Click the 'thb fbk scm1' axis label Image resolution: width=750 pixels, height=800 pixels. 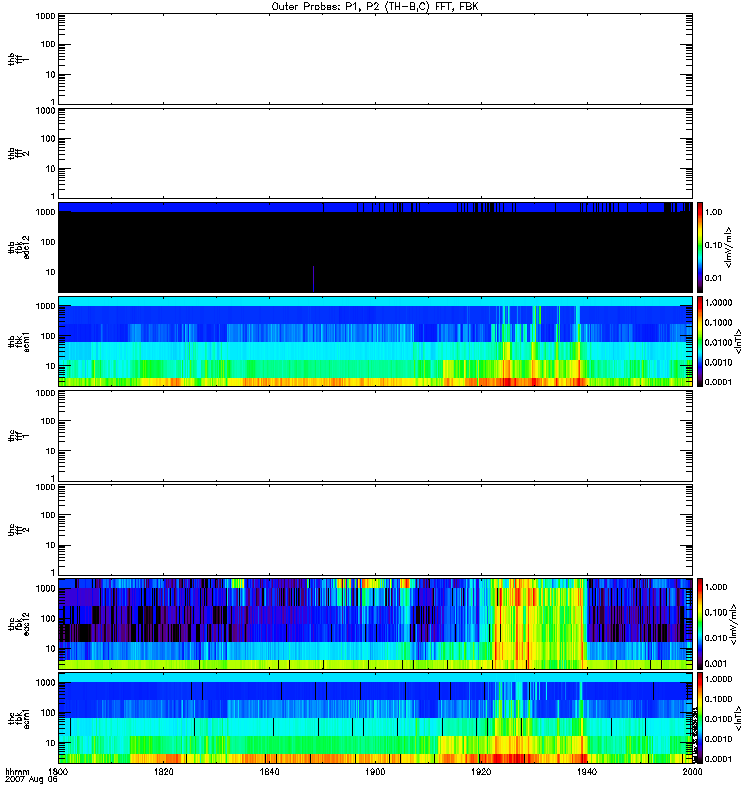[x=18, y=342]
